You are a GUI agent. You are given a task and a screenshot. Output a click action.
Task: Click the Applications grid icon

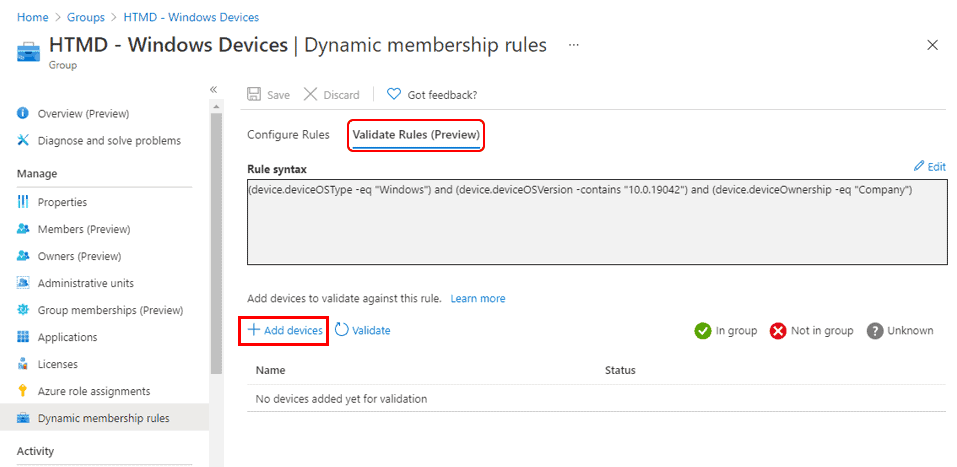pyautogui.click(x=23, y=337)
